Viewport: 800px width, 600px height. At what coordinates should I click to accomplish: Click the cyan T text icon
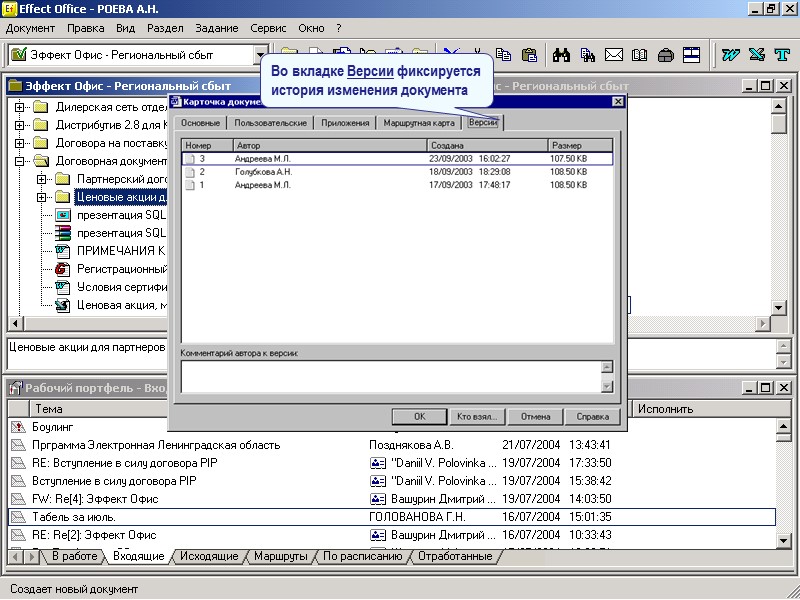(782, 55)
